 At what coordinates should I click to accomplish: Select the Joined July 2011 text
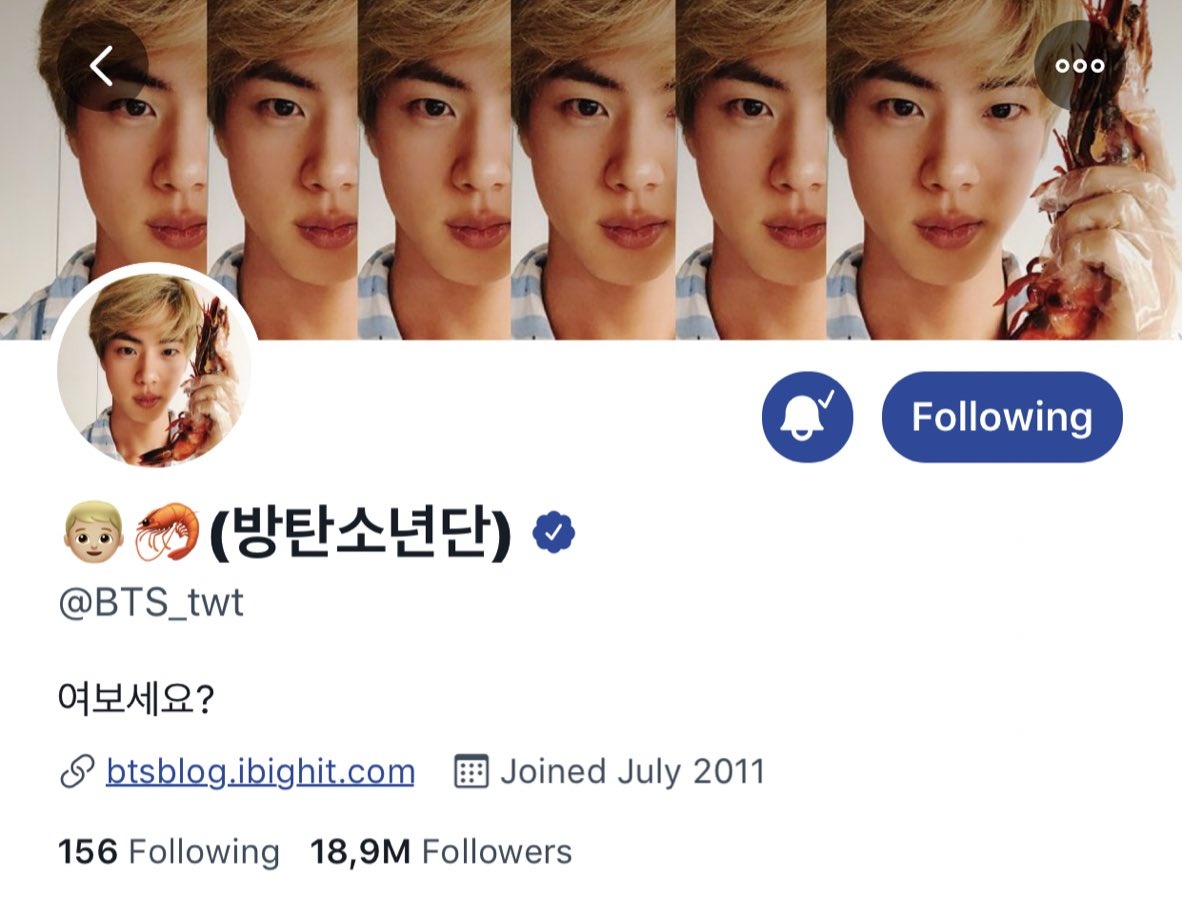[x=632, y=772]
